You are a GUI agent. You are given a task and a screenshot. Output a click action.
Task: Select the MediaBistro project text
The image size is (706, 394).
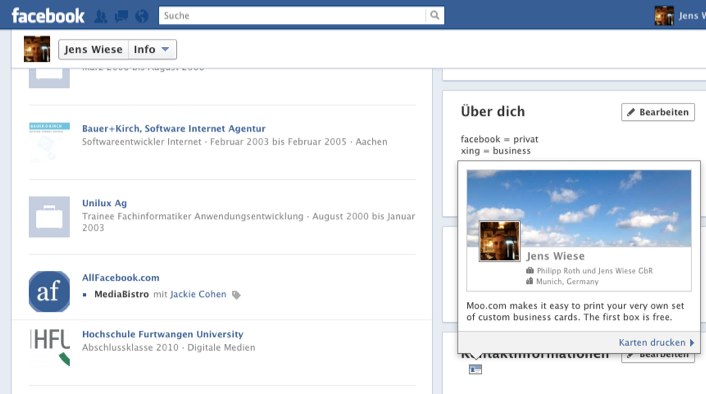pyautogui.click(x=122, y=294)
